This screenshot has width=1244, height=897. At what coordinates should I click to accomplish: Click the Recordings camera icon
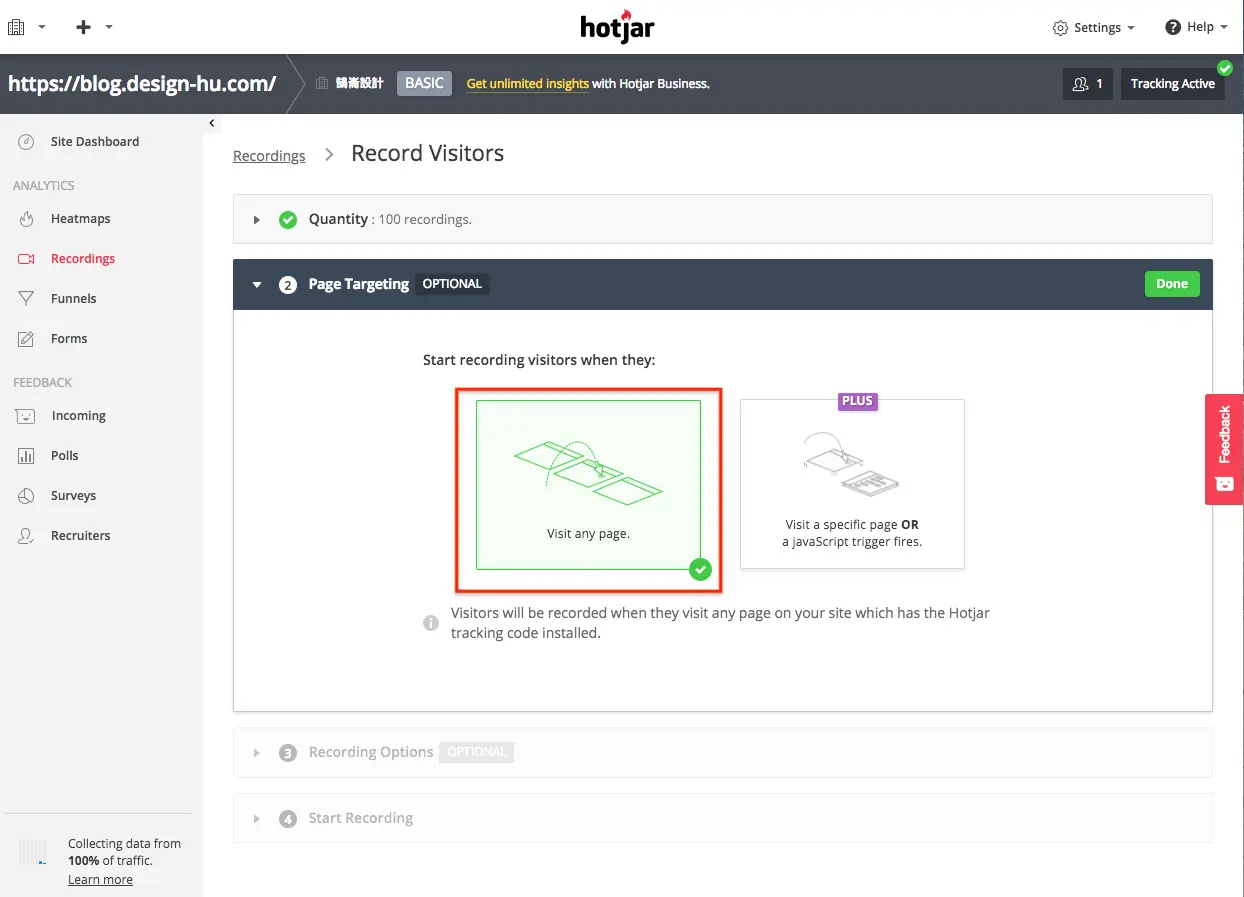point(27,259)
